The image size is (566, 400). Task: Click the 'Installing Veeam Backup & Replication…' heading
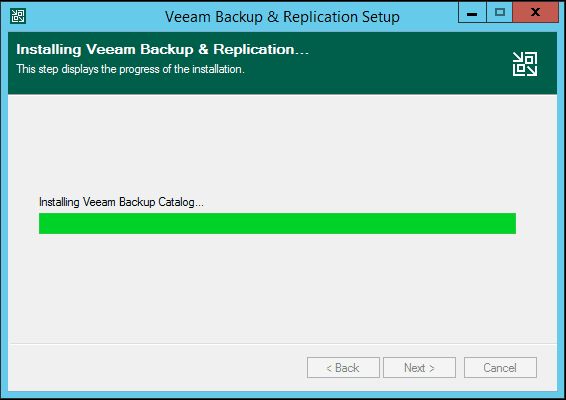click(x=162, y=49)
